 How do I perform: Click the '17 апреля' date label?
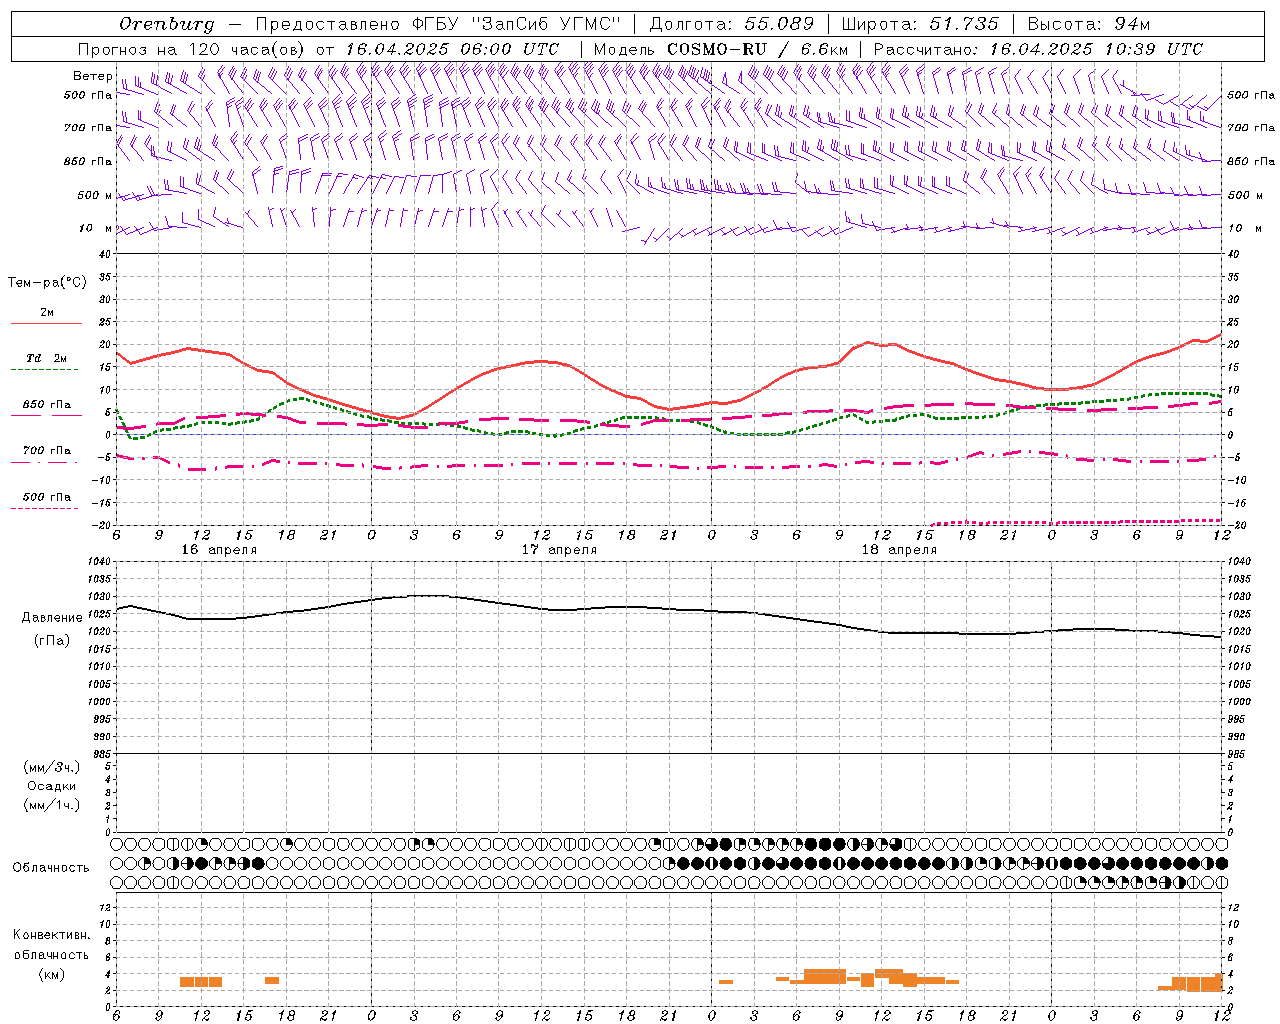[559, 550]
